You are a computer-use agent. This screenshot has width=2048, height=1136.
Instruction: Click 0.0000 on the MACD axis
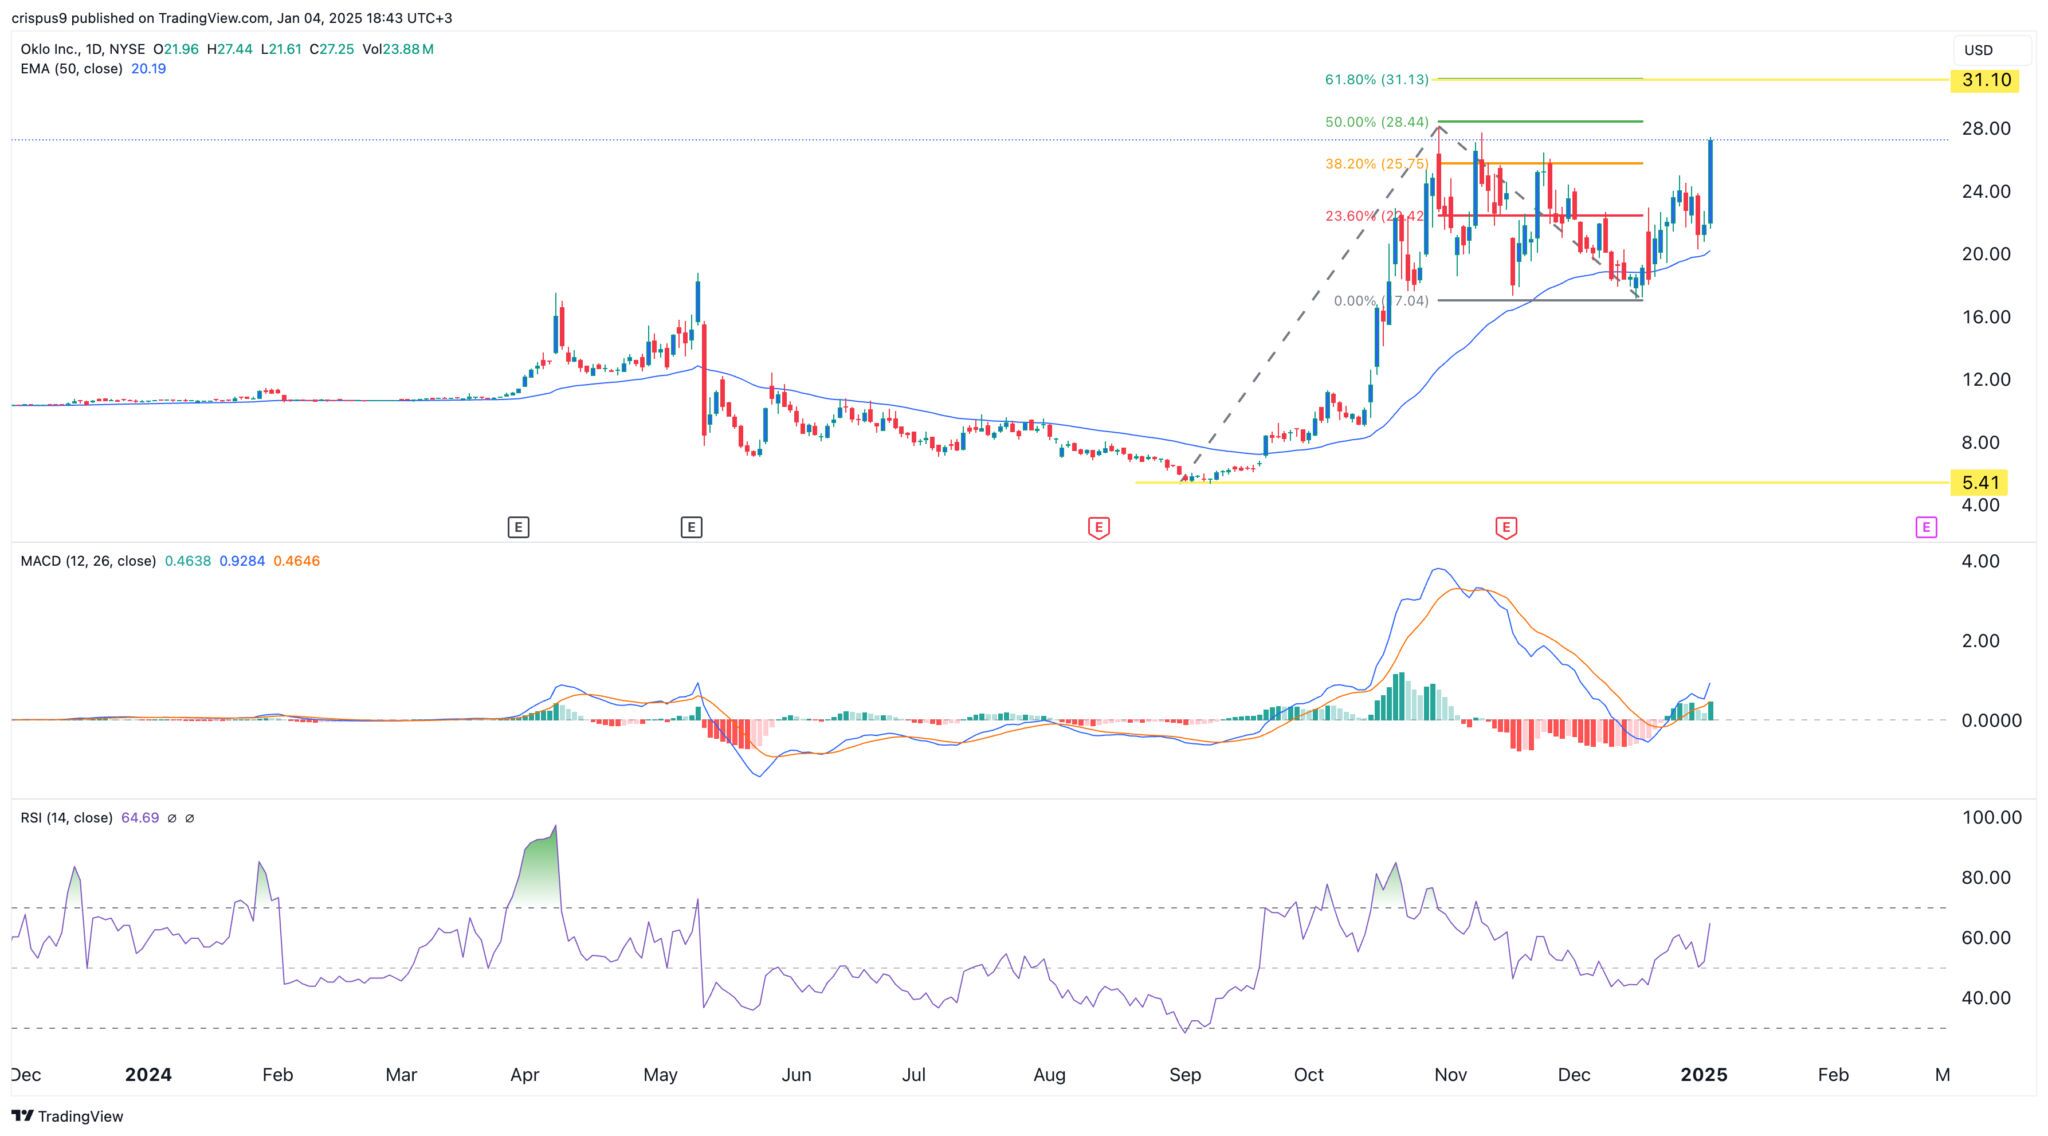1991,720
